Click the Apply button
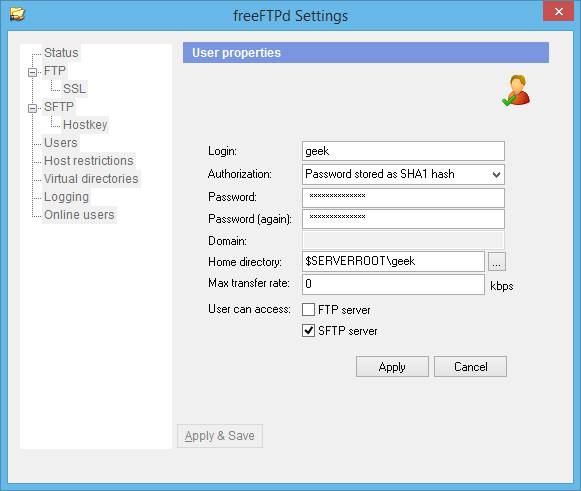 click(x=392, y=367)
